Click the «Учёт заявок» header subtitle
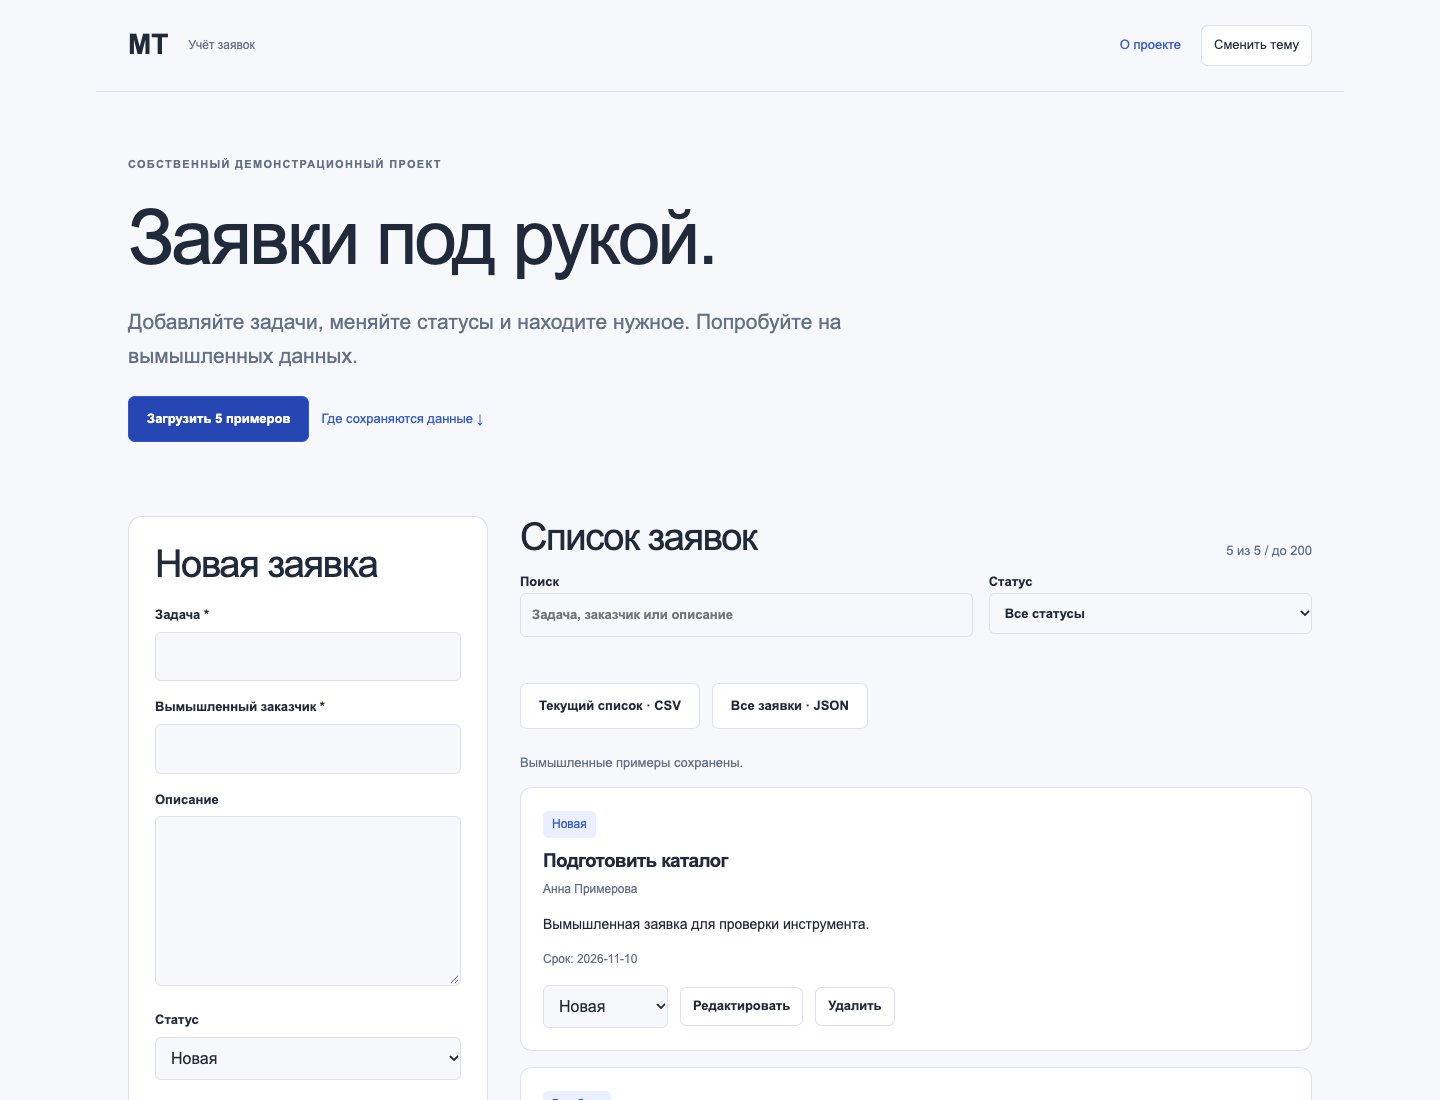 [222, 45]
